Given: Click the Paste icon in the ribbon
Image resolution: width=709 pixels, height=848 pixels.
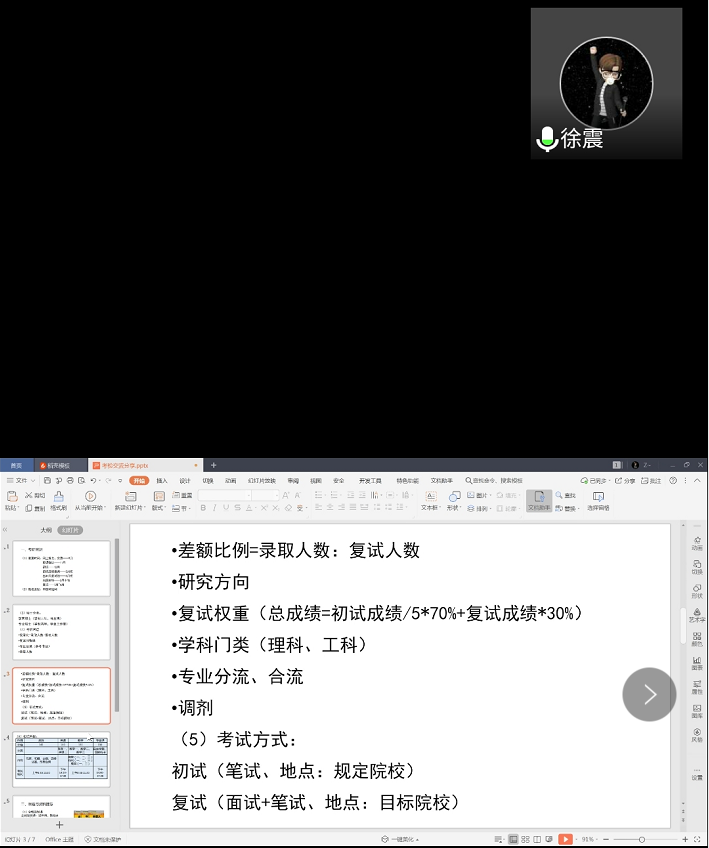Looking at the screenshot, I should point(12,496).
